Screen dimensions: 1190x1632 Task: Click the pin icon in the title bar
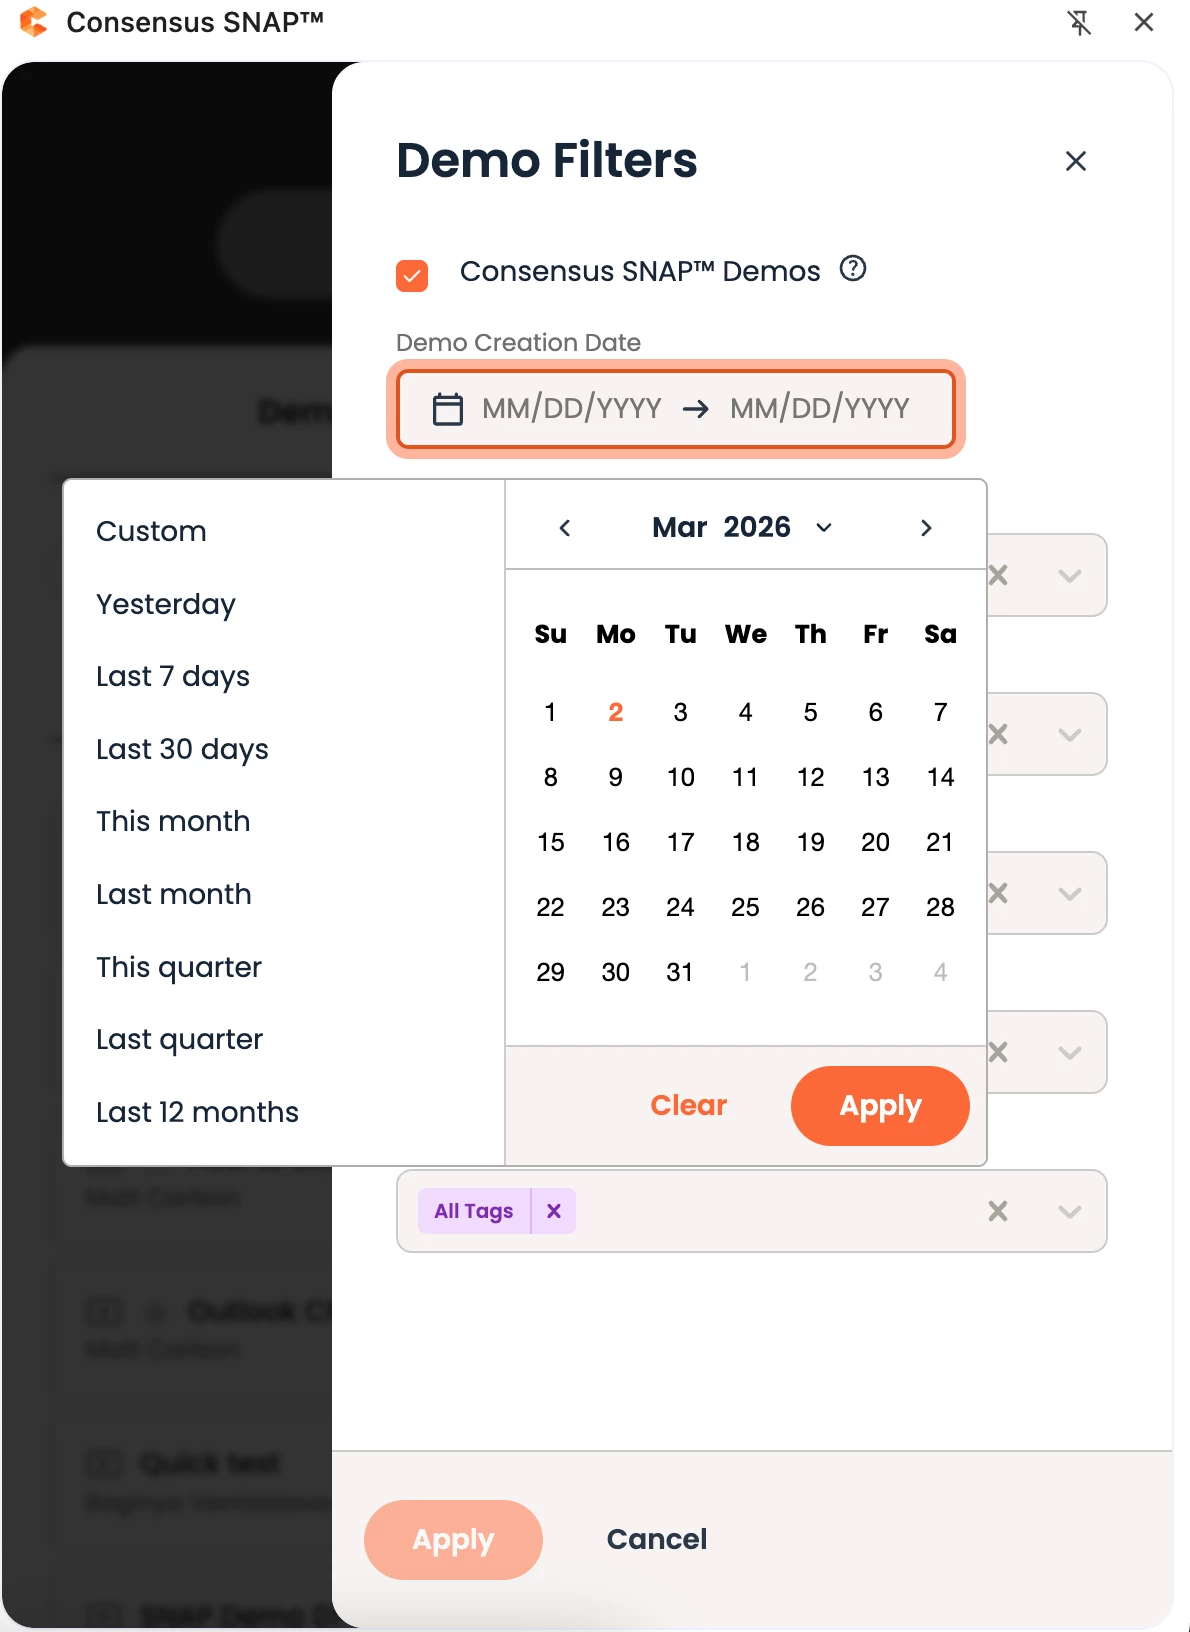[1079, 22]
